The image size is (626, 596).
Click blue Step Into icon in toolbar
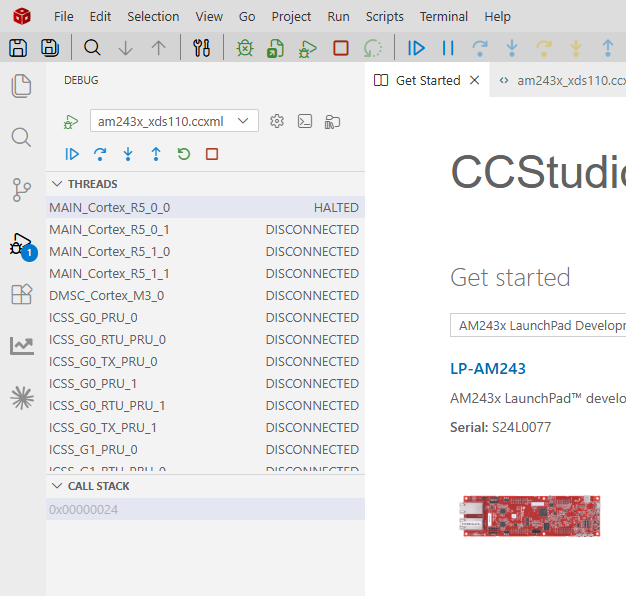(x=512, y=48)
